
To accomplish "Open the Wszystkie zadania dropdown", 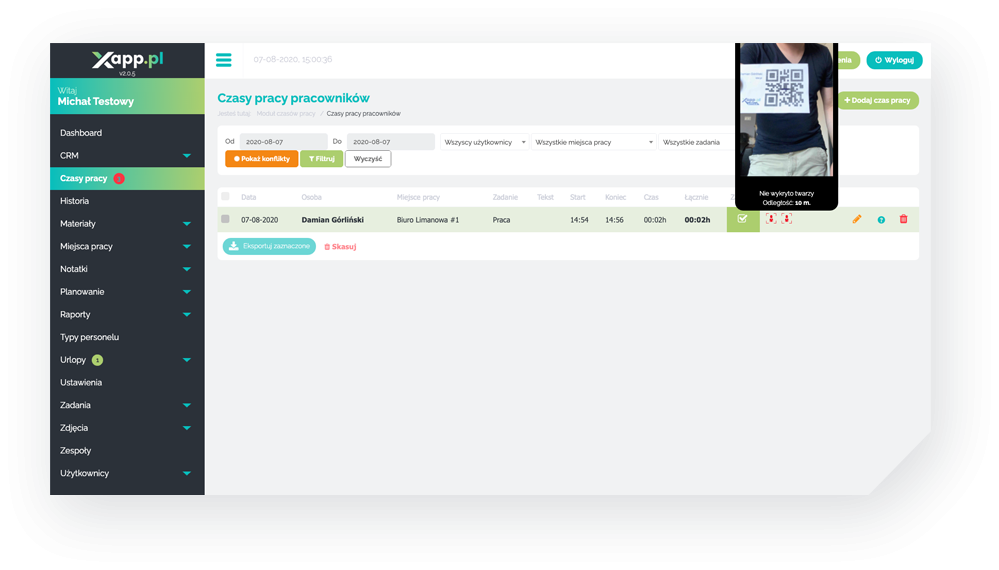I will tap(697, 142).
